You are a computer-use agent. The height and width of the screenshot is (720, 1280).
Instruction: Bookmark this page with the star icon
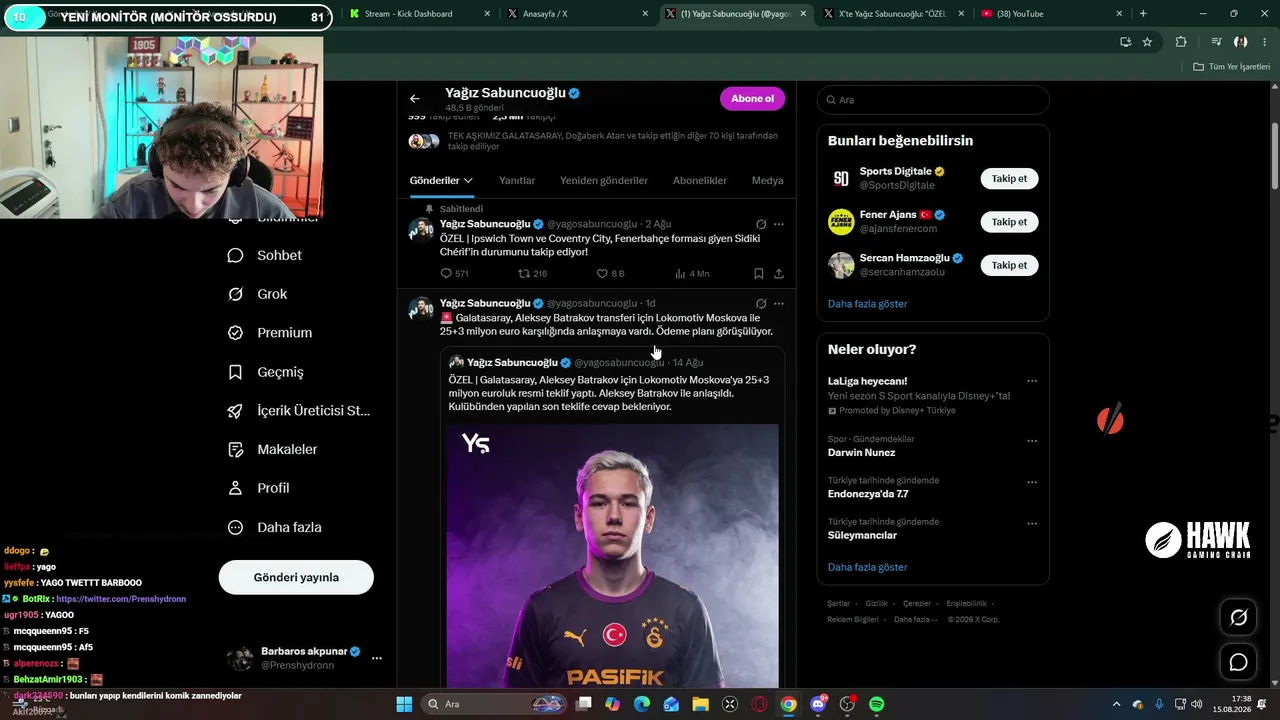tap(1147, 42)
